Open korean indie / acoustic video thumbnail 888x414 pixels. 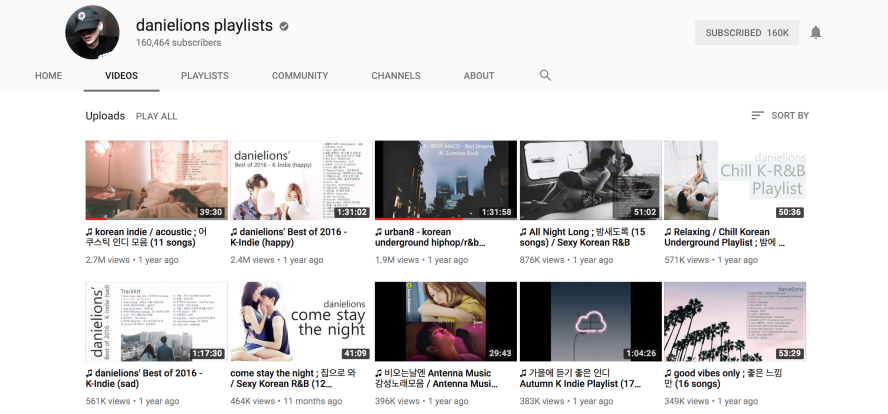[x=156, y=180]
